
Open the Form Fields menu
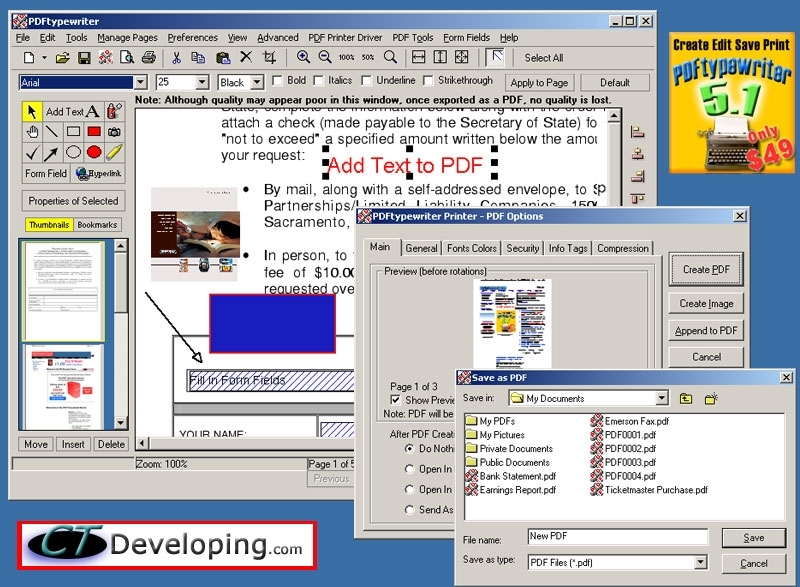coord(466,37)
